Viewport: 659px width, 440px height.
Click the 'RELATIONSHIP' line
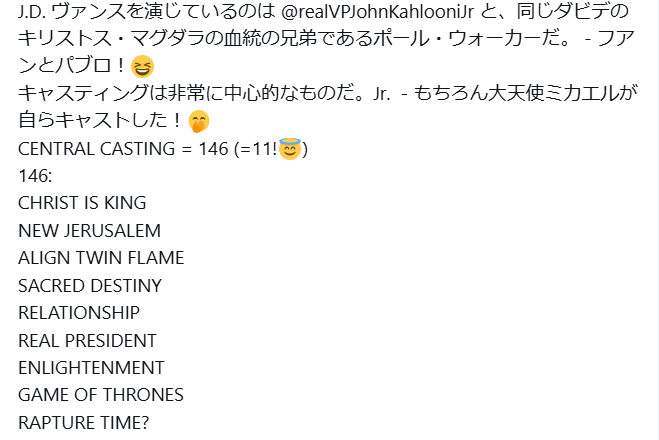[x=79, y=313]
